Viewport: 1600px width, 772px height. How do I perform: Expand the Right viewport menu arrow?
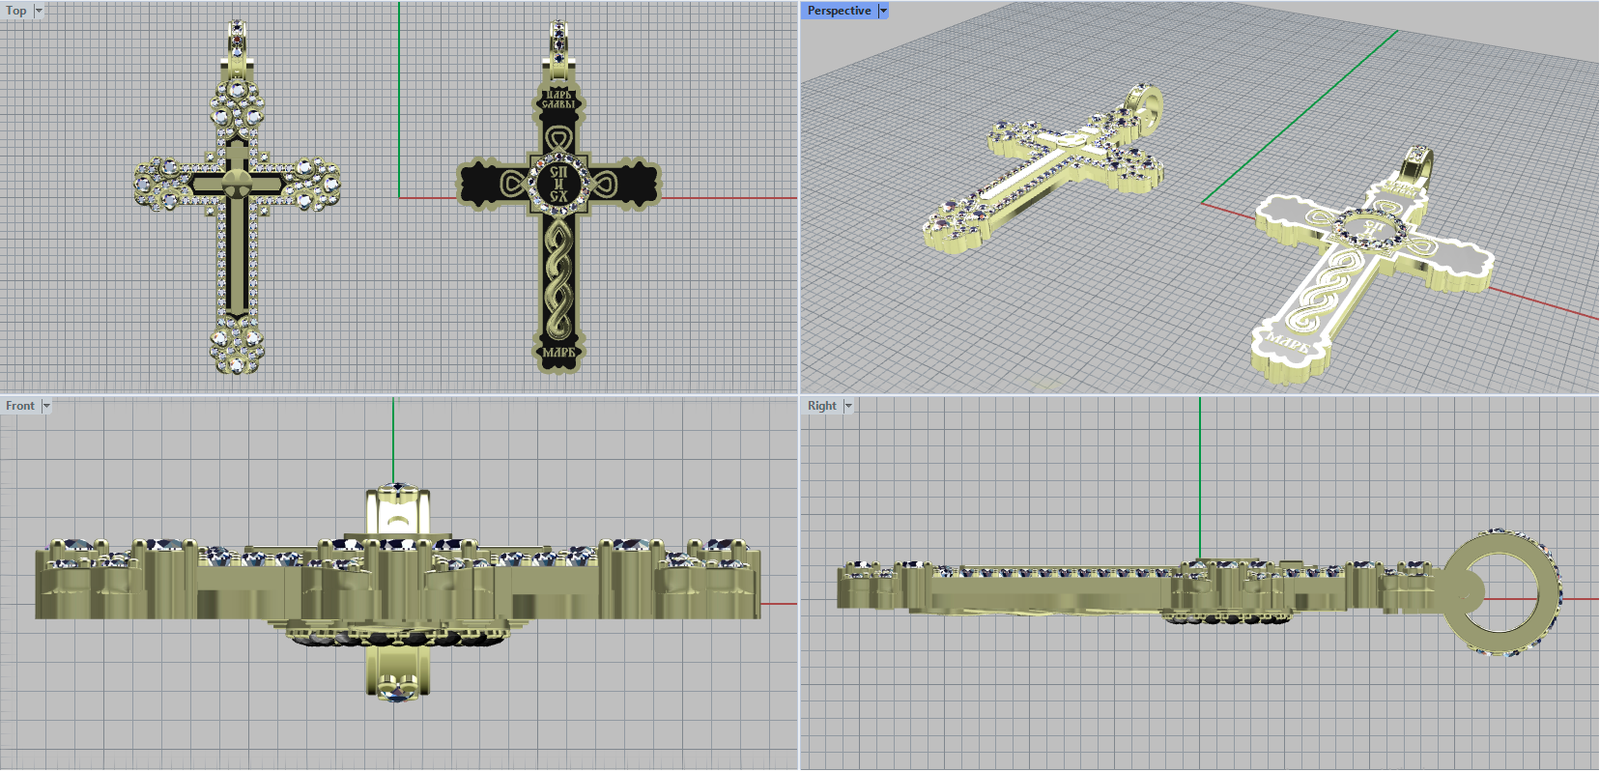[x=849, y=406]
